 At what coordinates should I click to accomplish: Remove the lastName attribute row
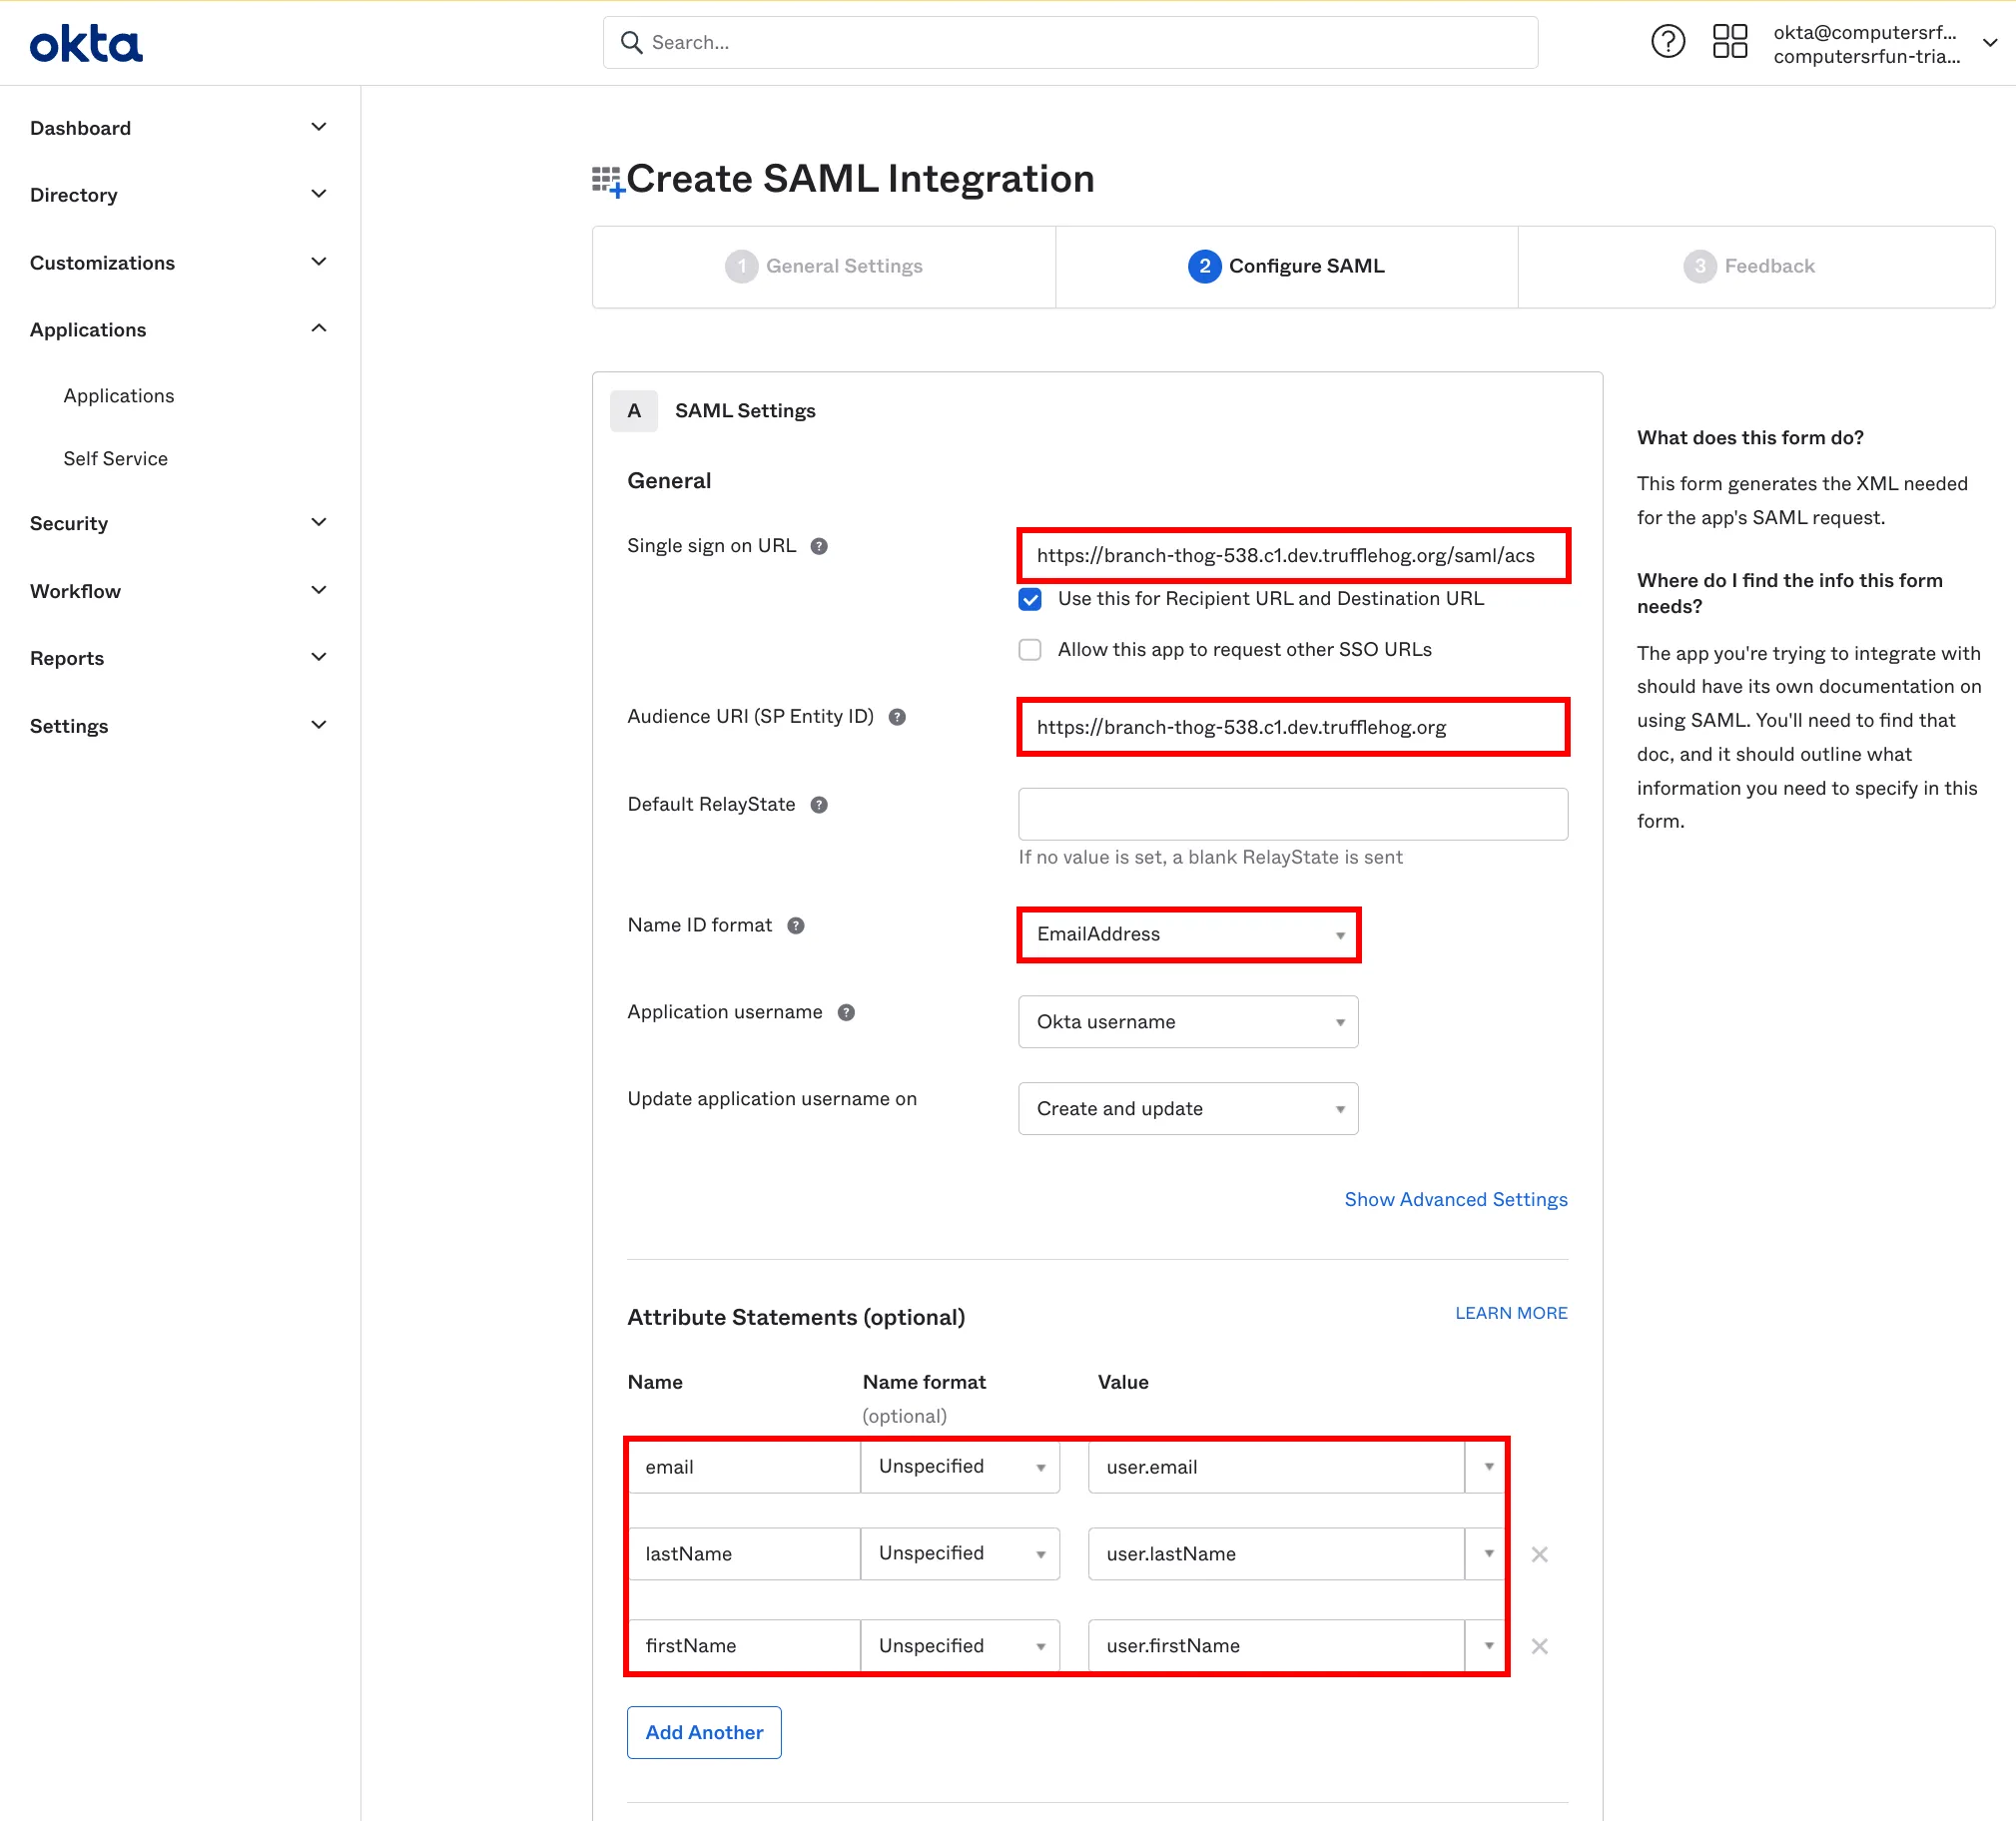1539,1554
